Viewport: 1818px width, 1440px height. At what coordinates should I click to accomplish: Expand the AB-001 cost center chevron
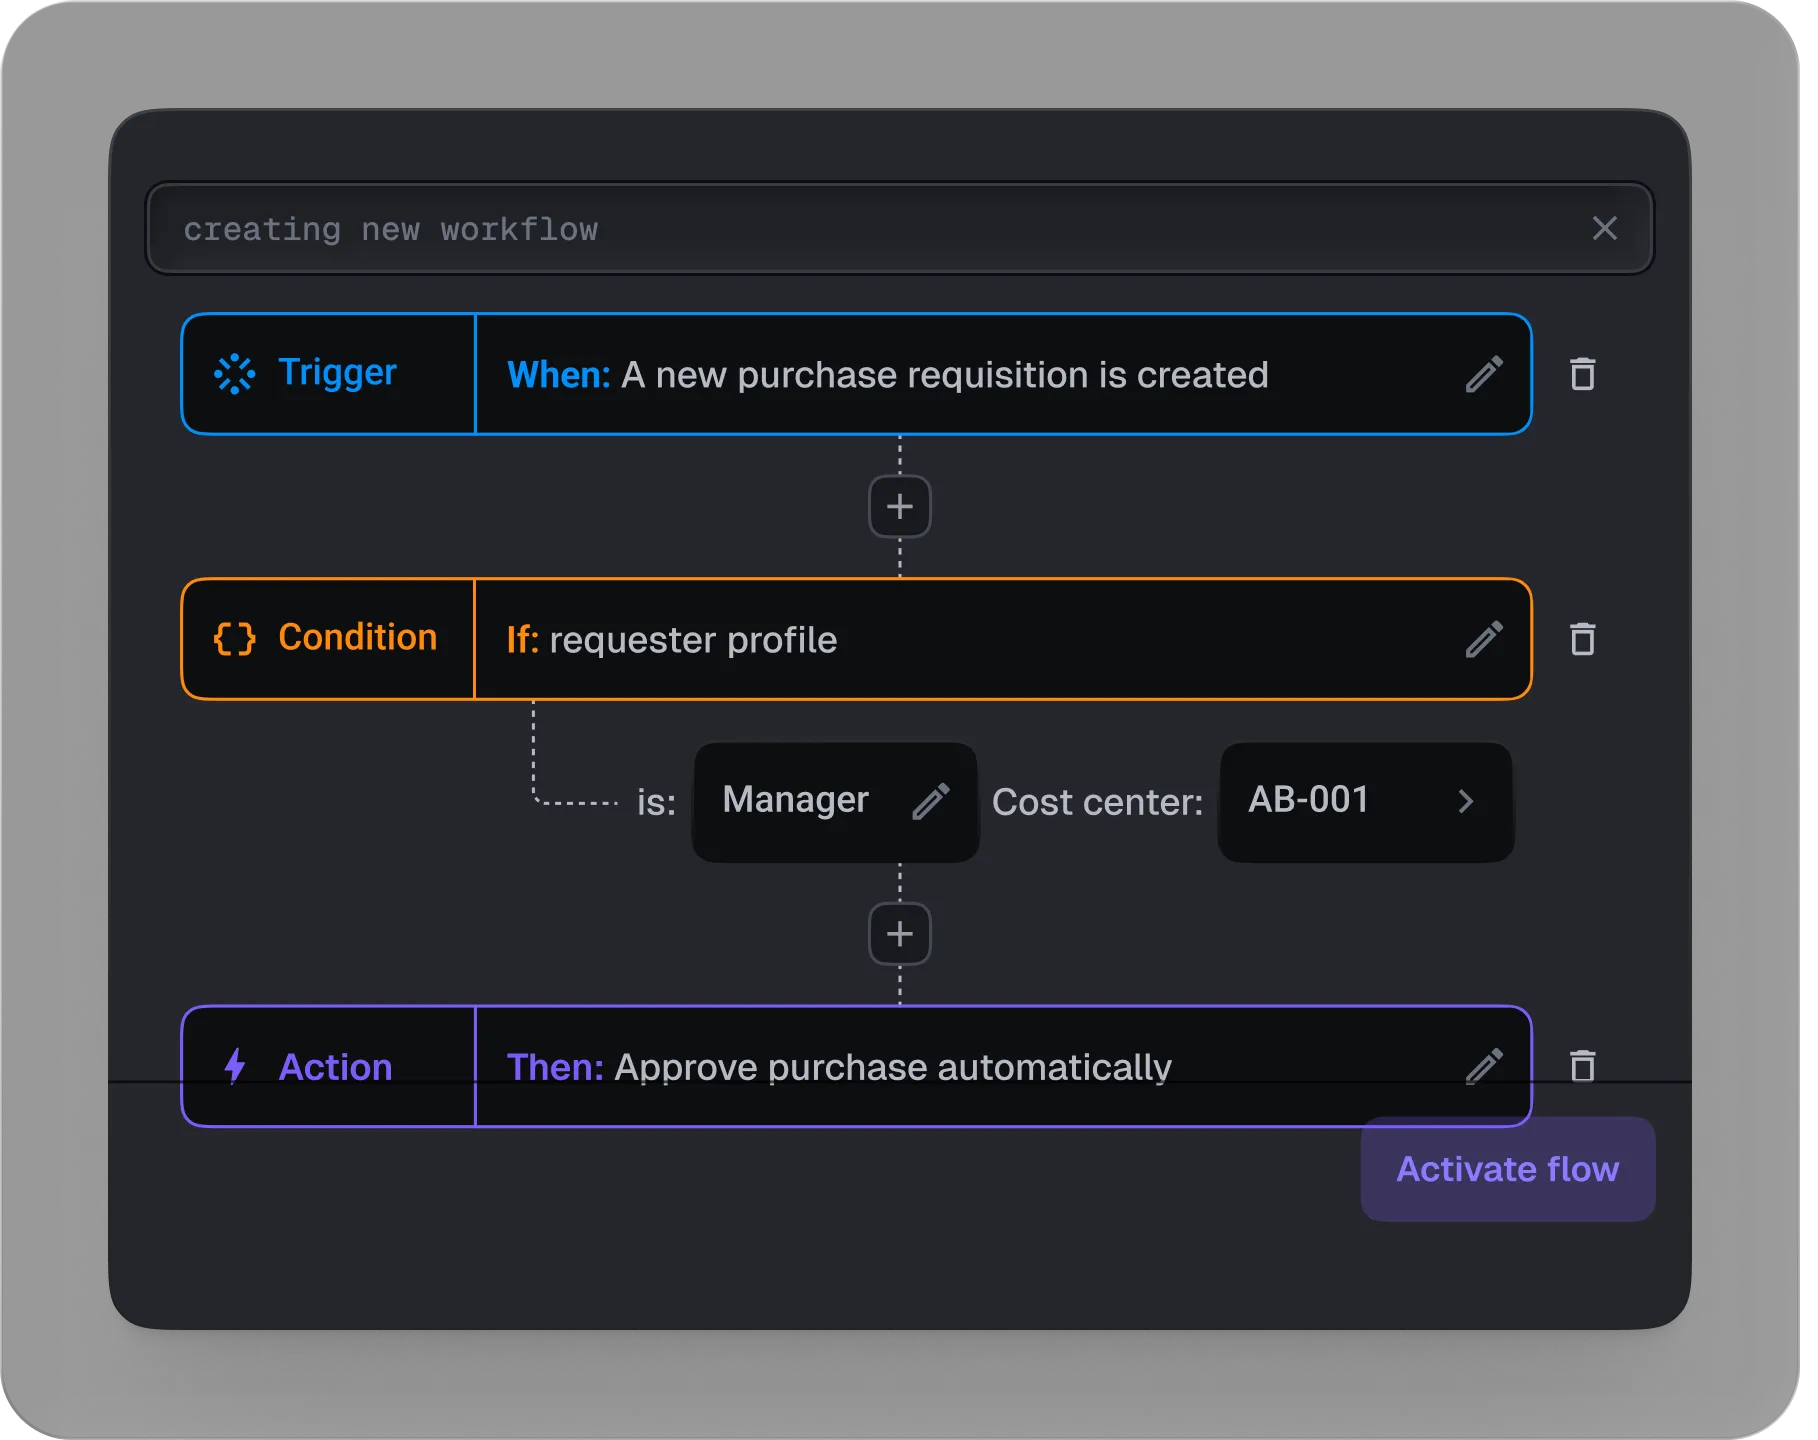point(1465,801)
